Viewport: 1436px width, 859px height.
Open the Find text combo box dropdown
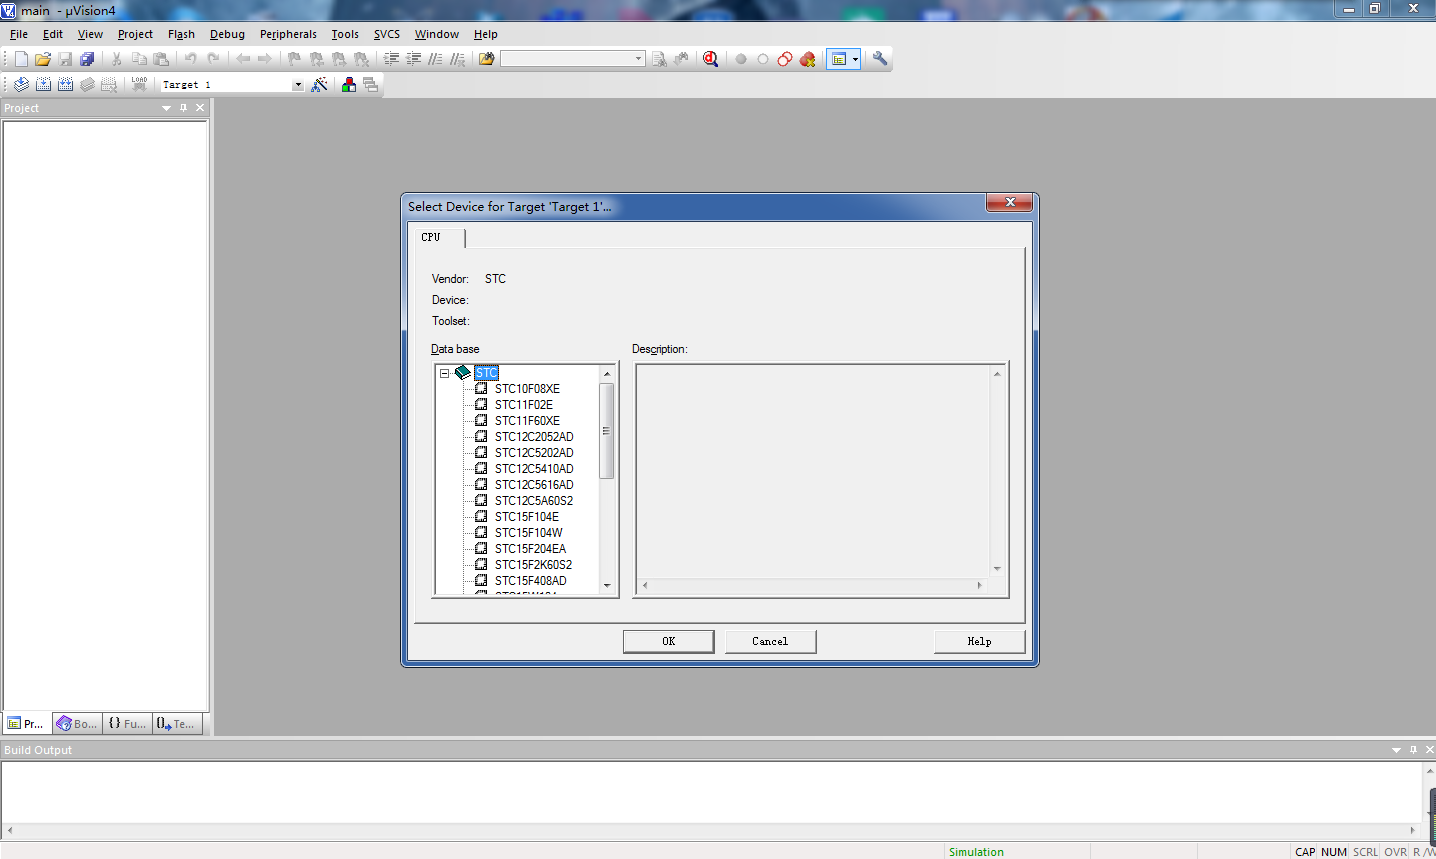[638, 59]
